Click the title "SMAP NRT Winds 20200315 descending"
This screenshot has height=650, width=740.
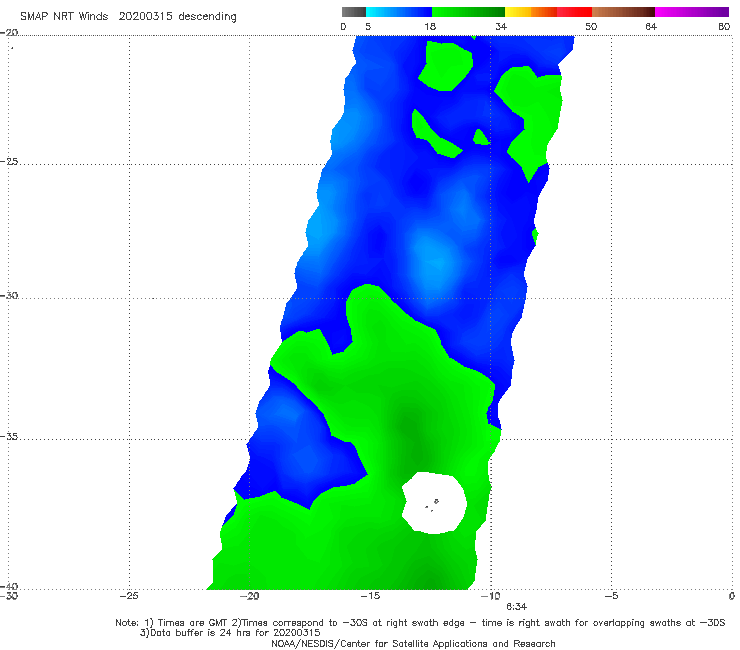click(x=128, y=16)
